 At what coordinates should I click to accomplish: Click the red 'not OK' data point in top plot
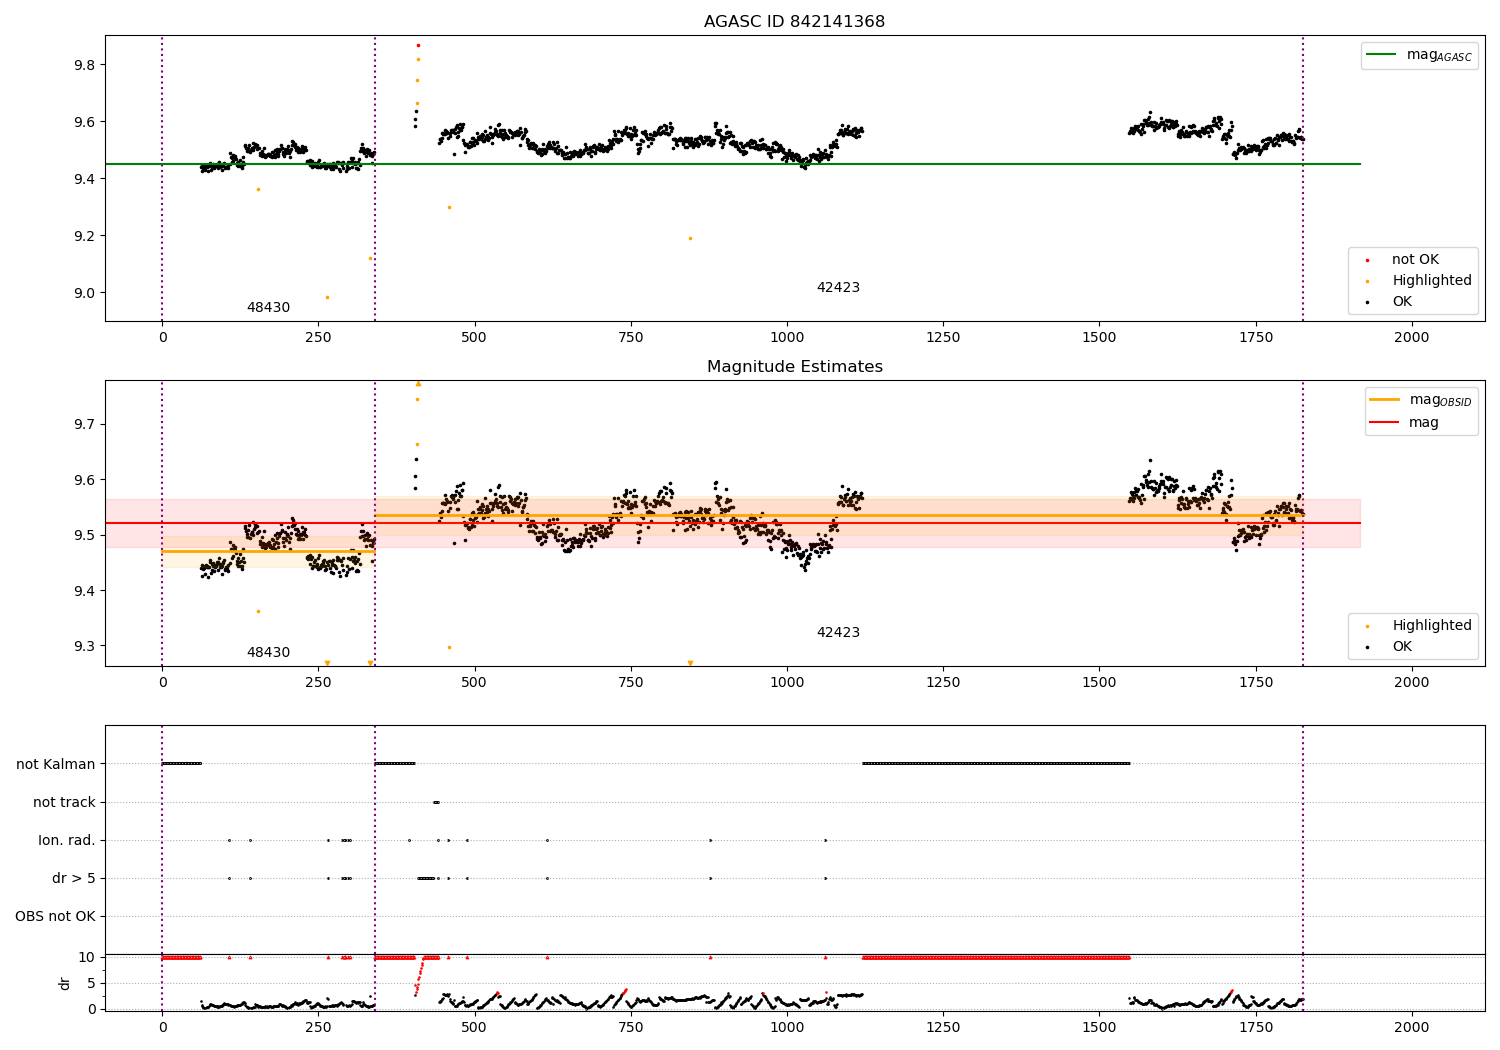[x=418, y=45]
